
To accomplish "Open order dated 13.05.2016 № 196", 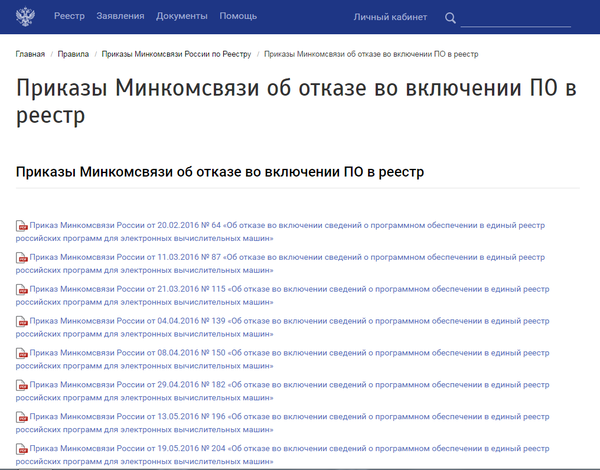I will [x=282, y=423].
